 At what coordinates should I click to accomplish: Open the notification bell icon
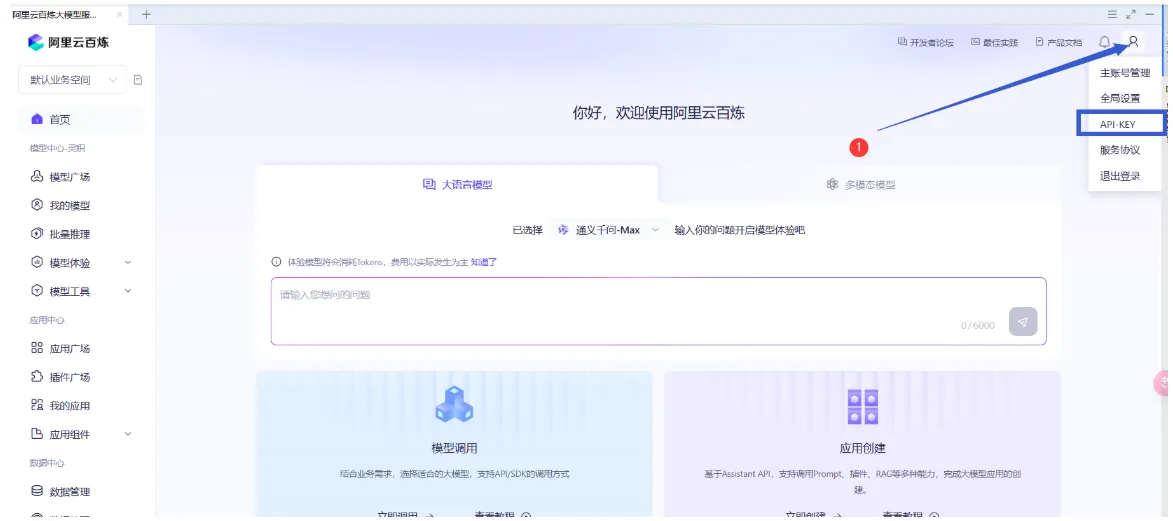tap(1105, 42)
